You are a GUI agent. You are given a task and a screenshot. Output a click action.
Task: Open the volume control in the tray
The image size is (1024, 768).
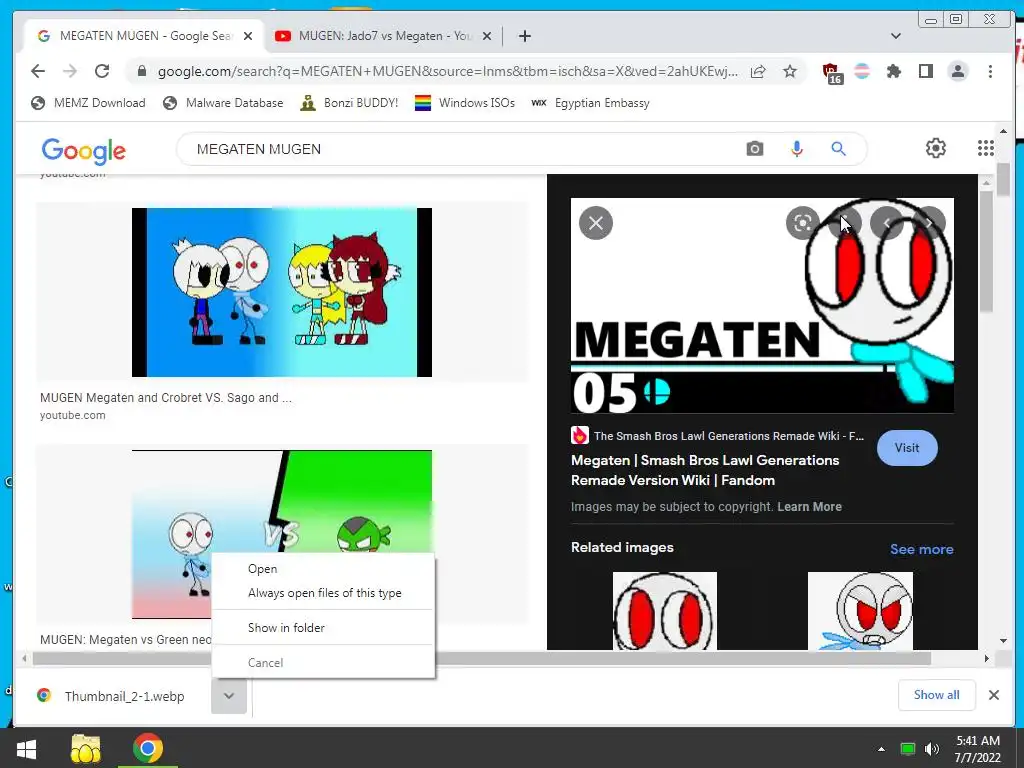(x=932, y=748)
